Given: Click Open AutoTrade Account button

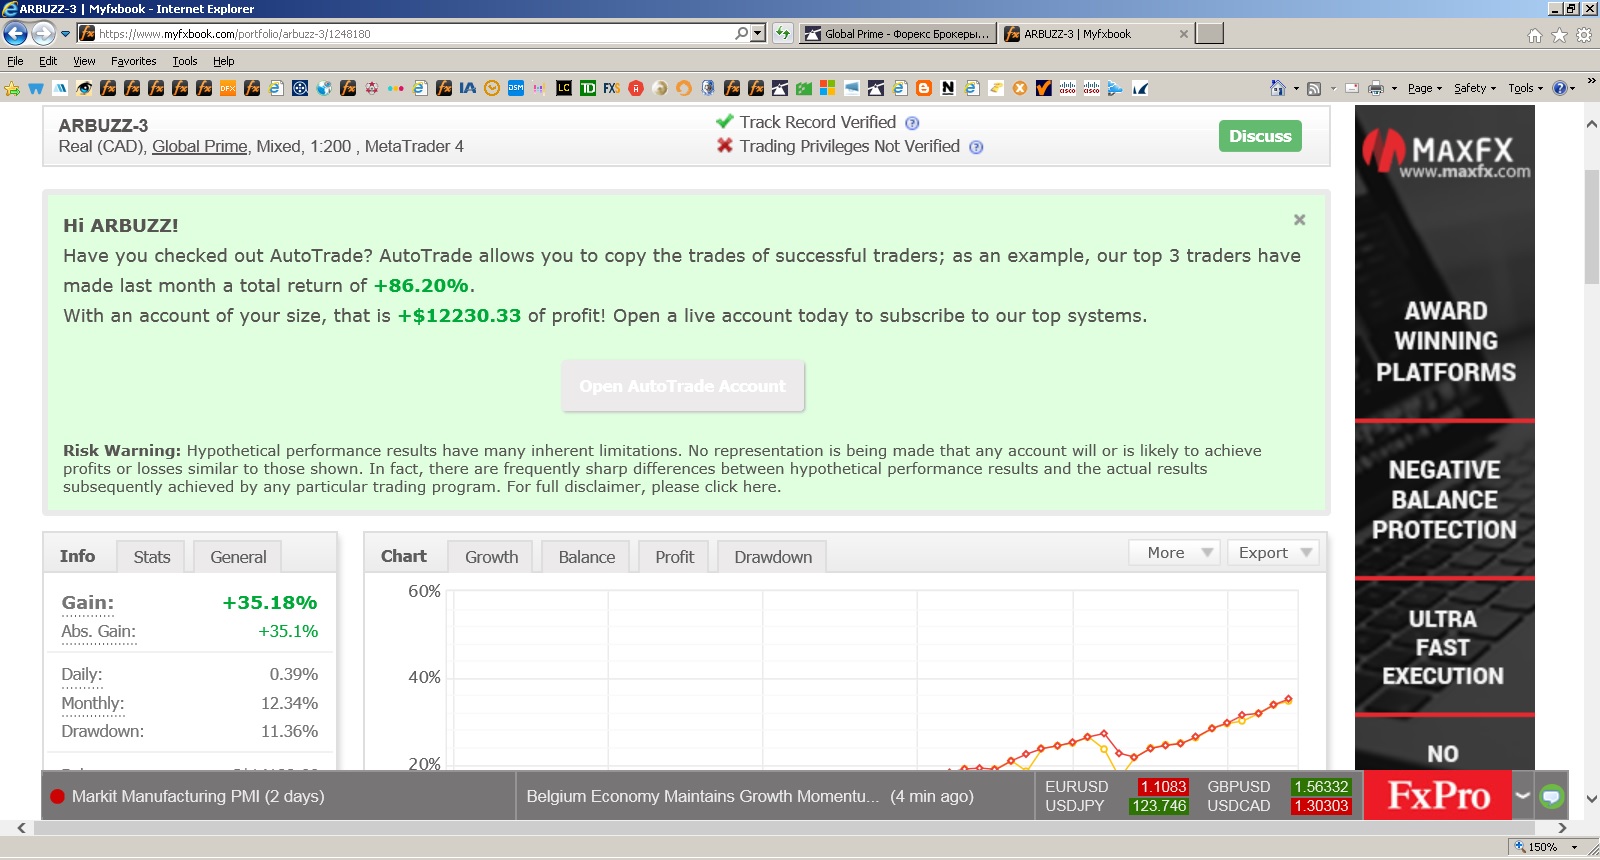Looking at the screenshot, I should 683,386.
